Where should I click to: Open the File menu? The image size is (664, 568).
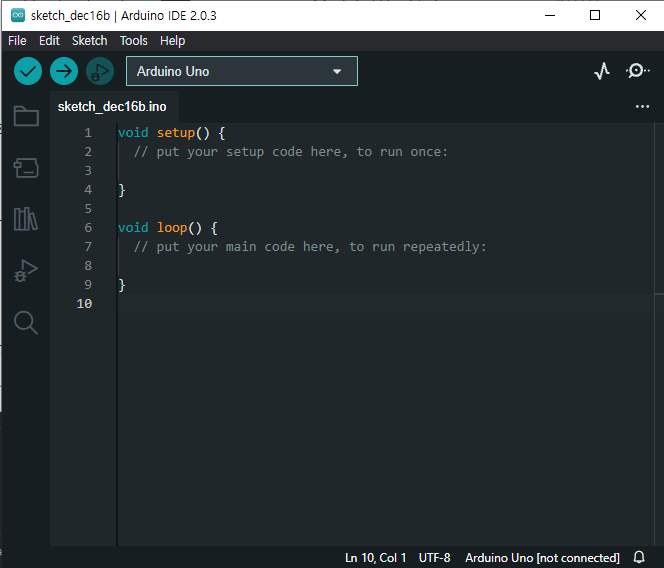17,41
